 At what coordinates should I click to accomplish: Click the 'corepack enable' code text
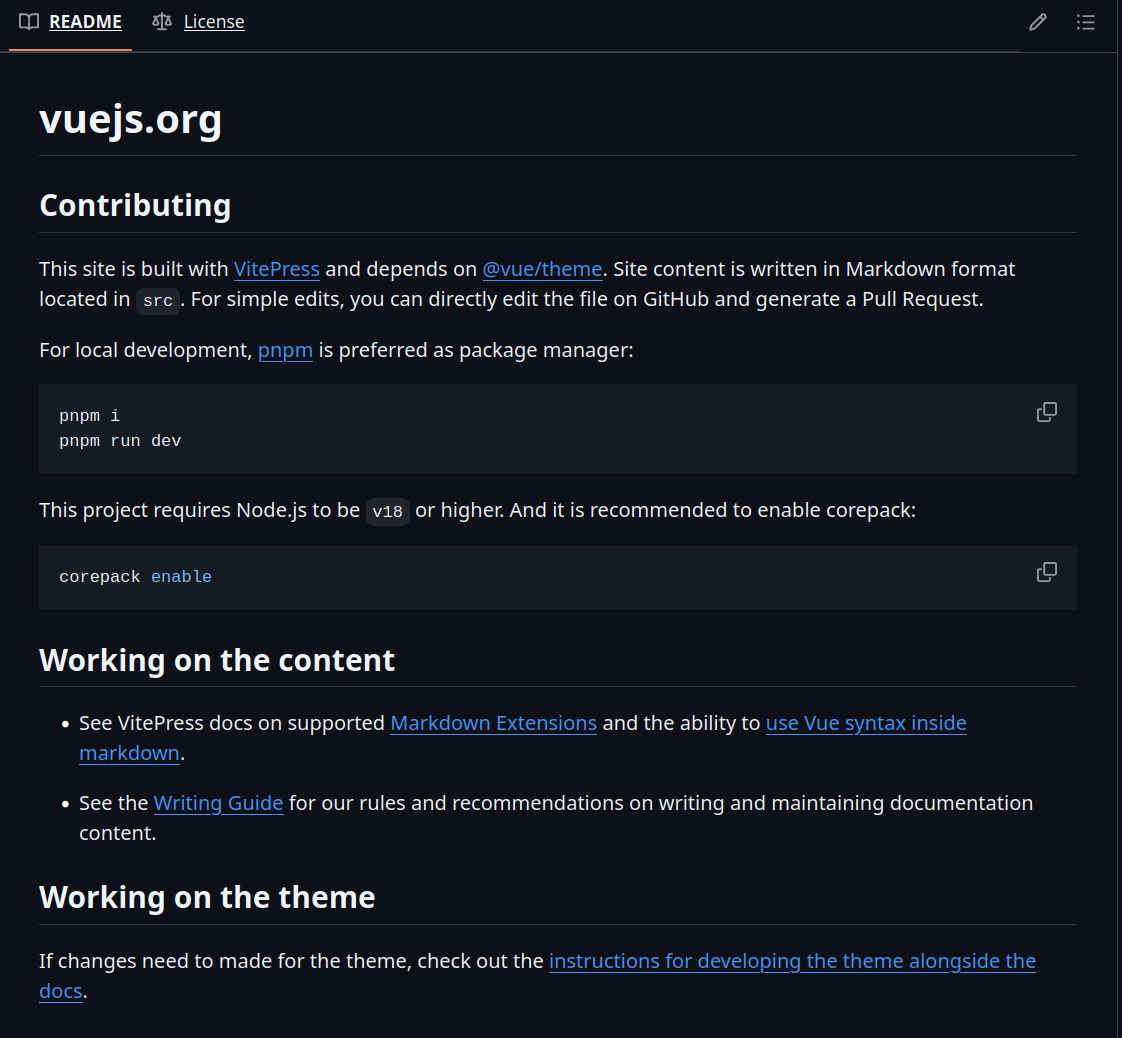coord(135,577)
